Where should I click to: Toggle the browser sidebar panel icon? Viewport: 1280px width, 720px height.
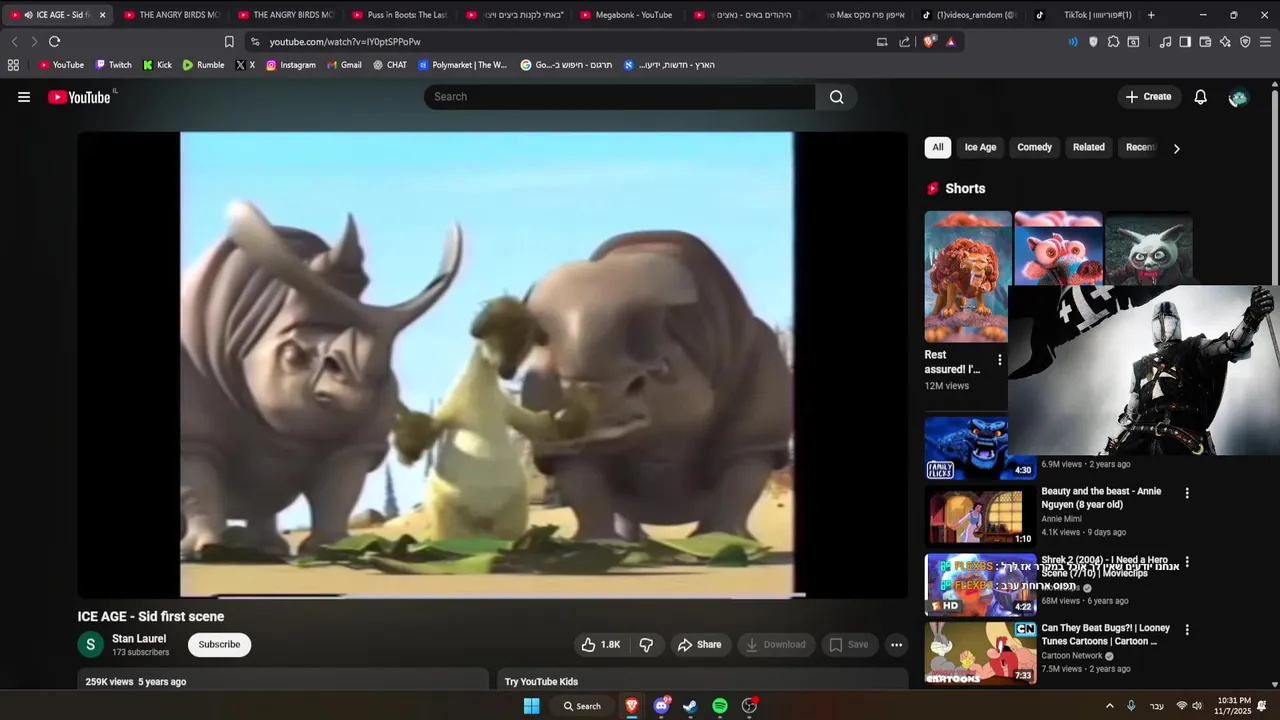pos(1185,42)
